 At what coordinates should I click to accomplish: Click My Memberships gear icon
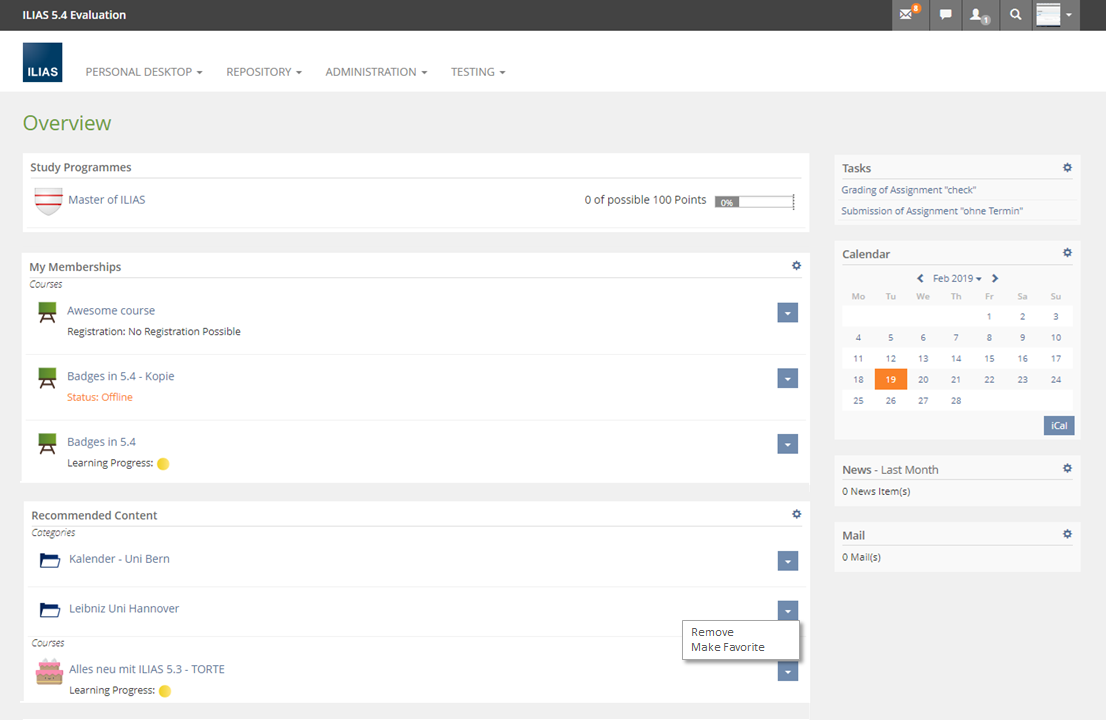tap(796, 266)
